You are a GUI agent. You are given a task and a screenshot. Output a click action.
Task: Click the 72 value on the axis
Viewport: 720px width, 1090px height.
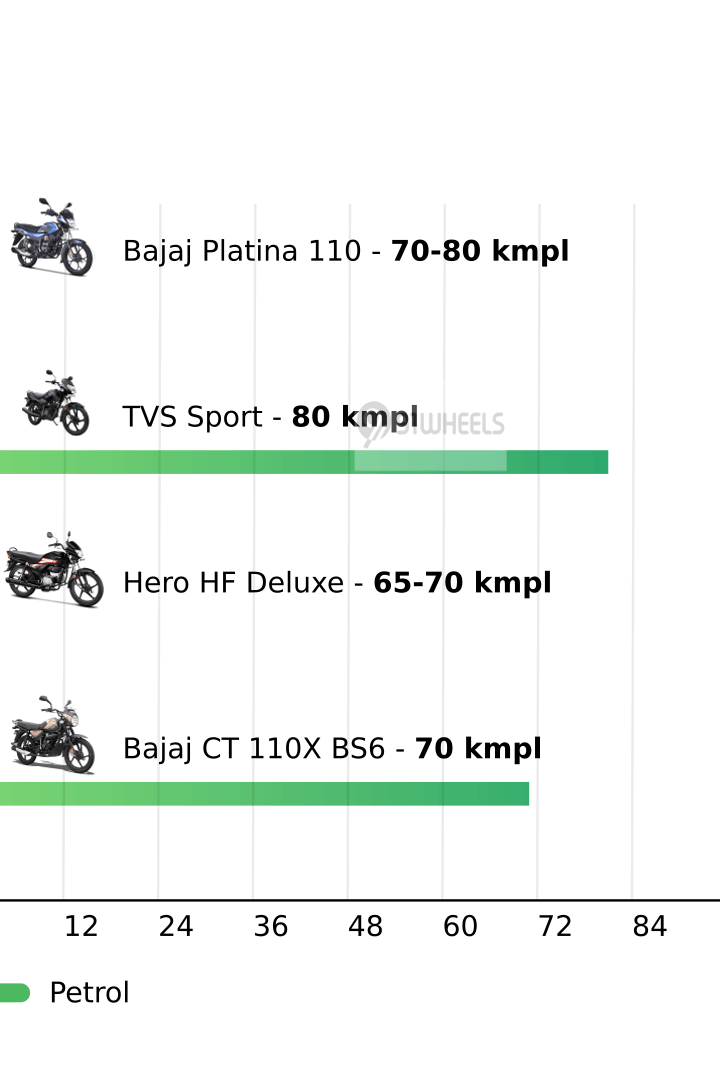click(x=555, y=927)
